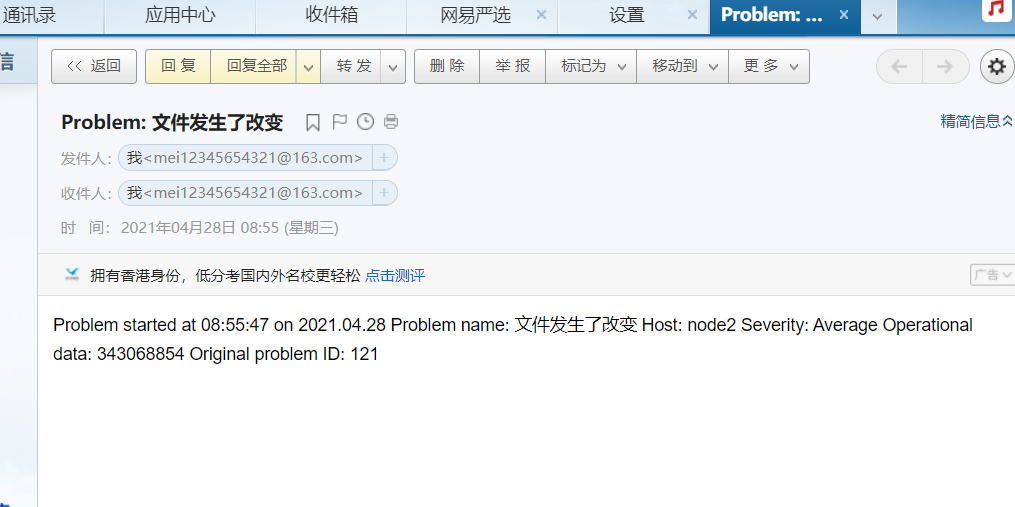This screenshot has height=507, width=1015.
Task: Click the bookmark icon beside the email subject
Action: [x=313, y=122]
